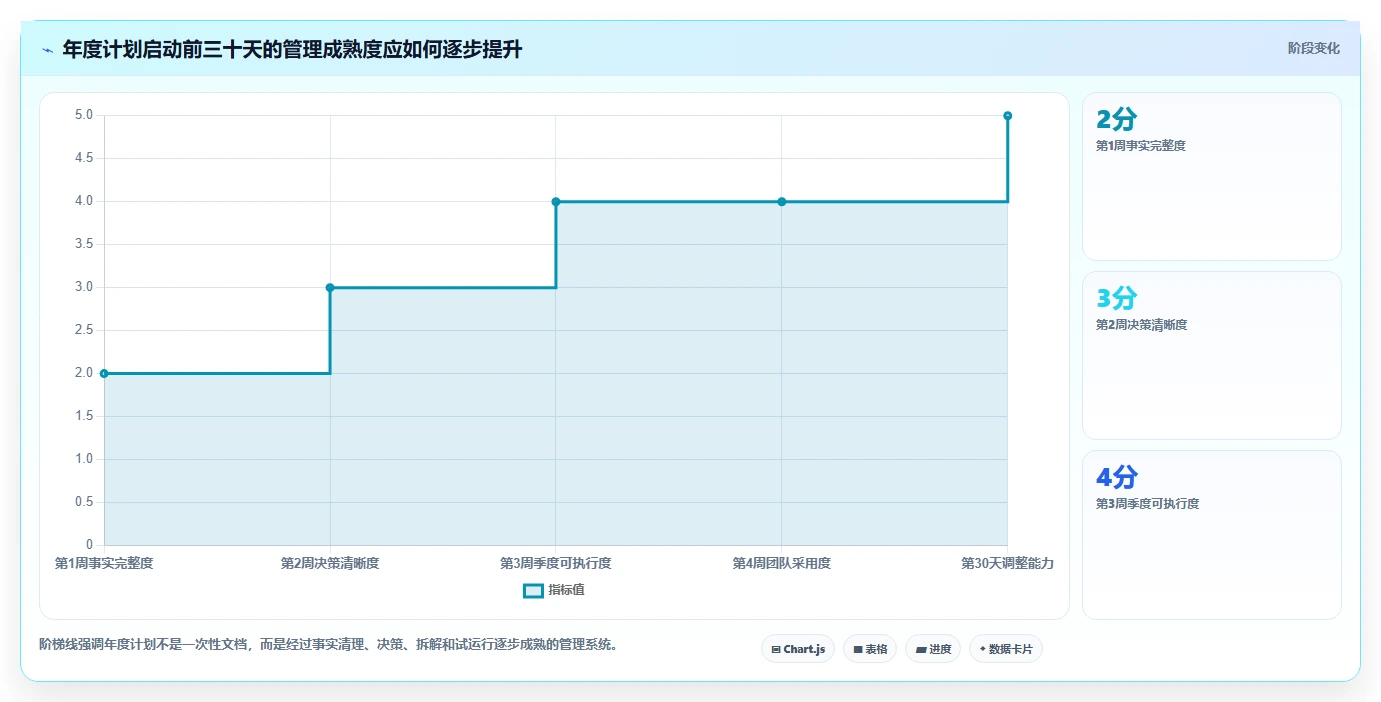Click the 第3周季度可执行度 caption in the 4分 card
The height and width of the screenshot is (702, 1381).
[x=1147, y=503]
